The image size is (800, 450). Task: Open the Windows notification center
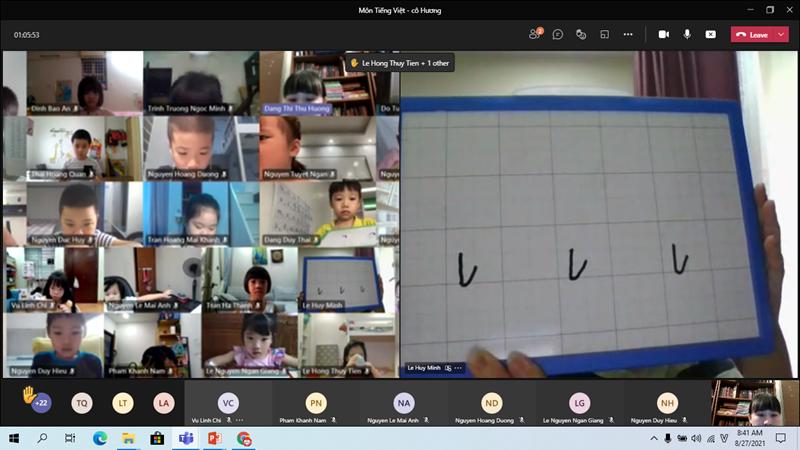click(x=781, y=438)
